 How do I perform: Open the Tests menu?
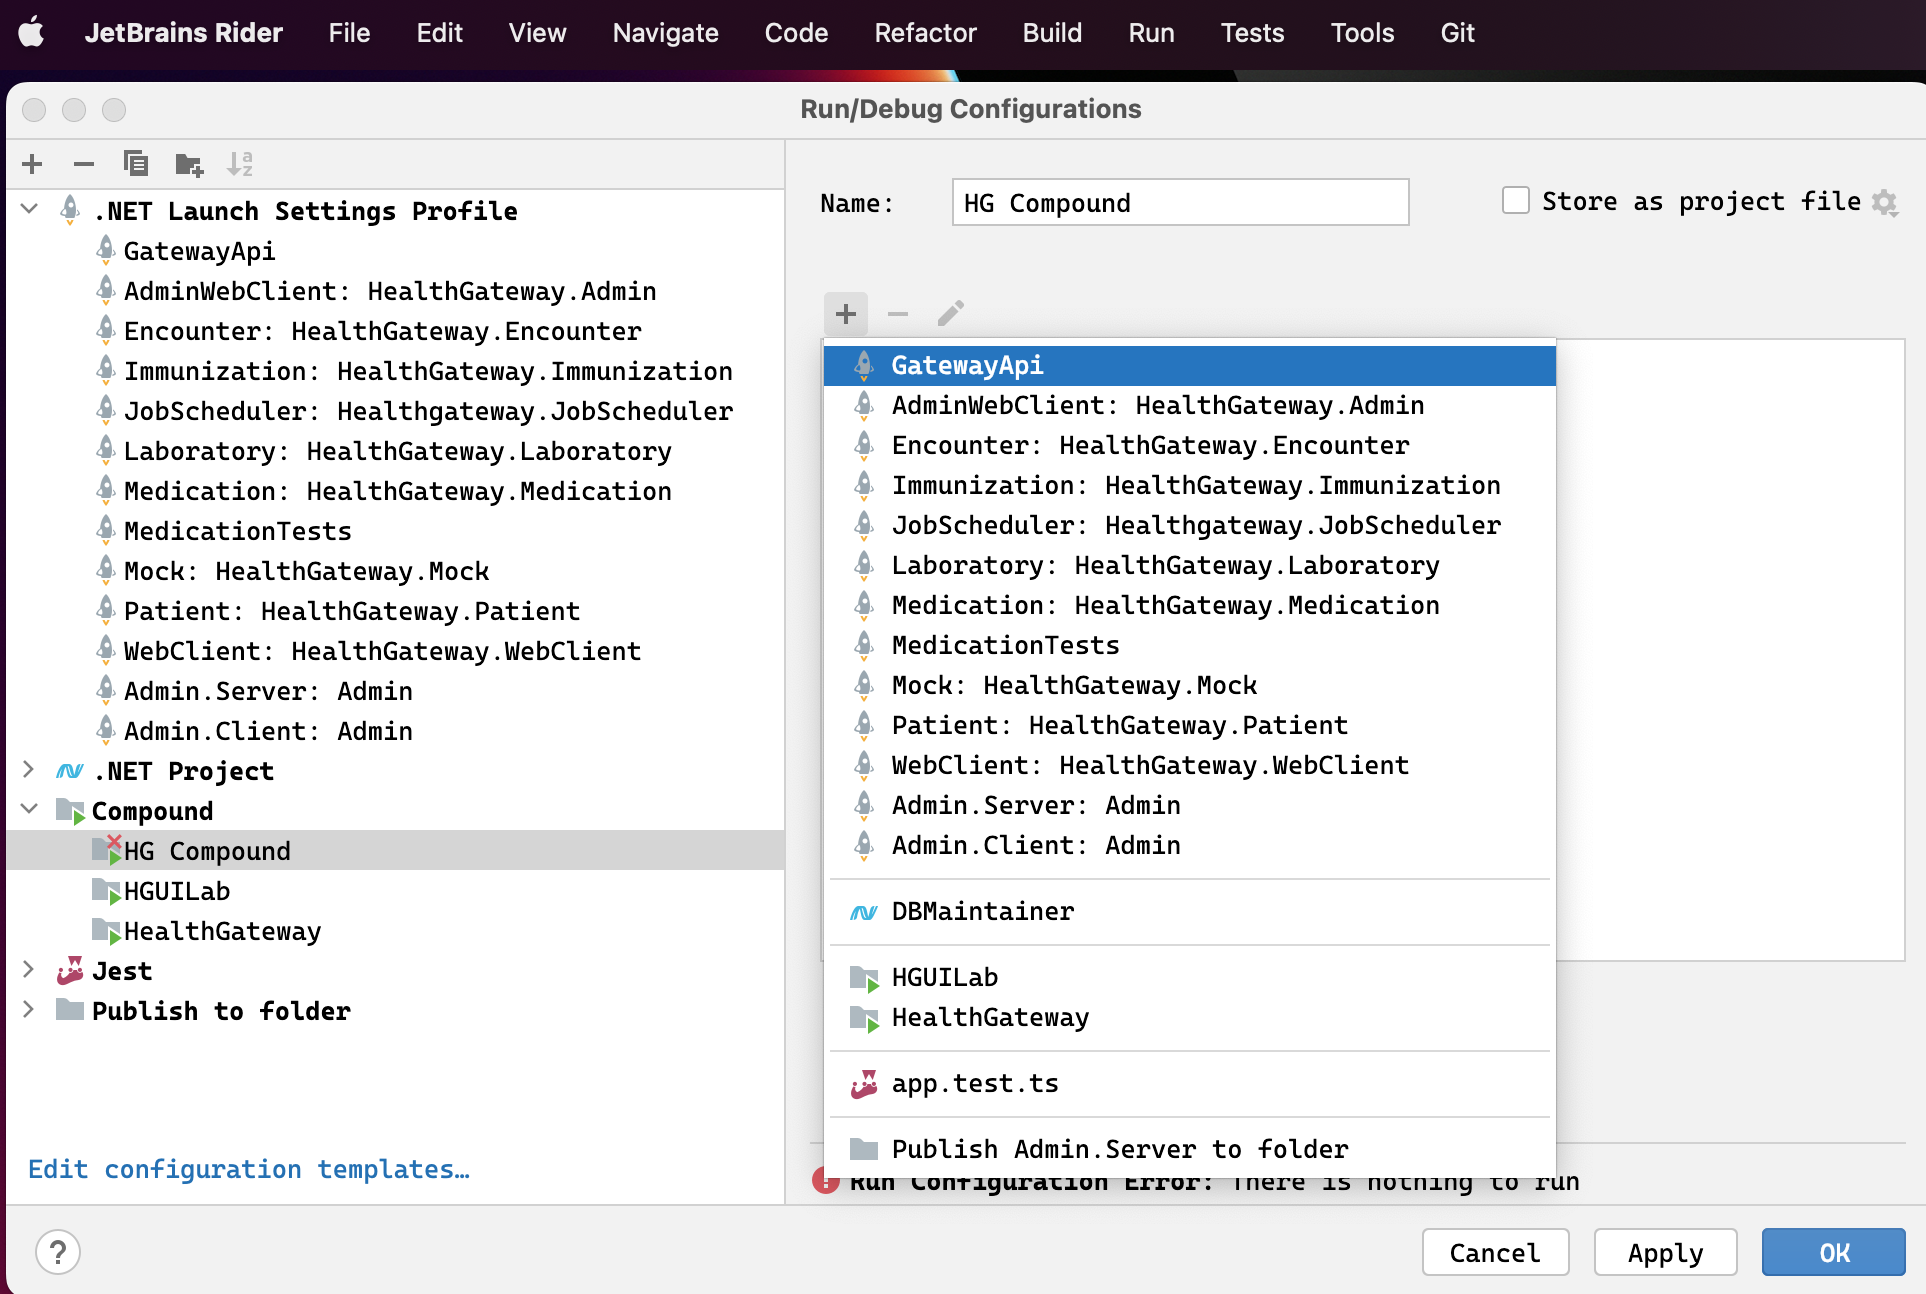point(1252,33)
